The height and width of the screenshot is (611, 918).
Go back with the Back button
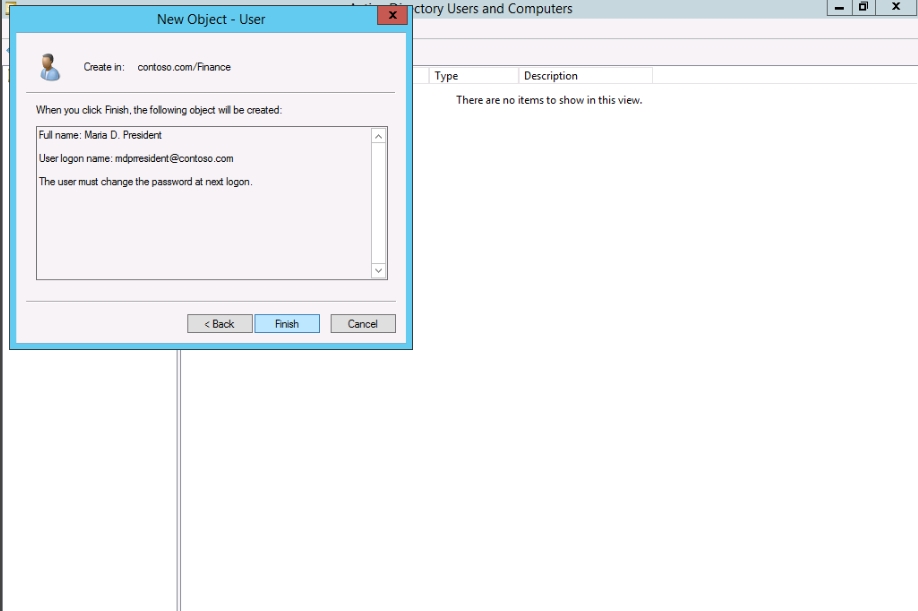[x=219, y=324]
